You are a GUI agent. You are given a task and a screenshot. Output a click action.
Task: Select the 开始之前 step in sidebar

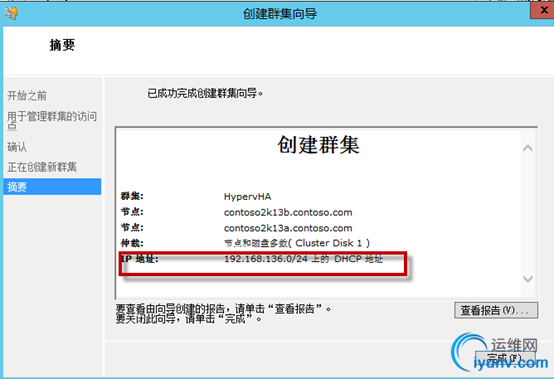coord(27,95)
